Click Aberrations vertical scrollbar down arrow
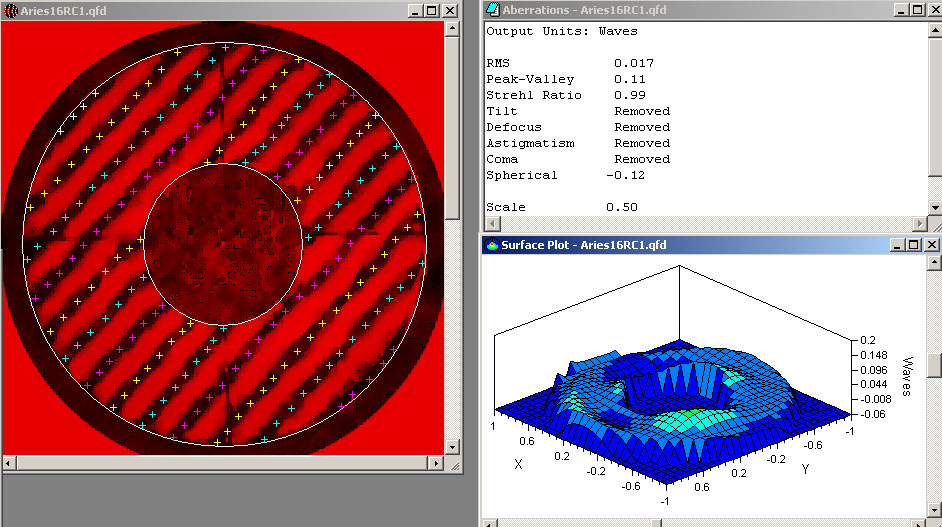The image size is (942, 527). click(x=935, y=207)
